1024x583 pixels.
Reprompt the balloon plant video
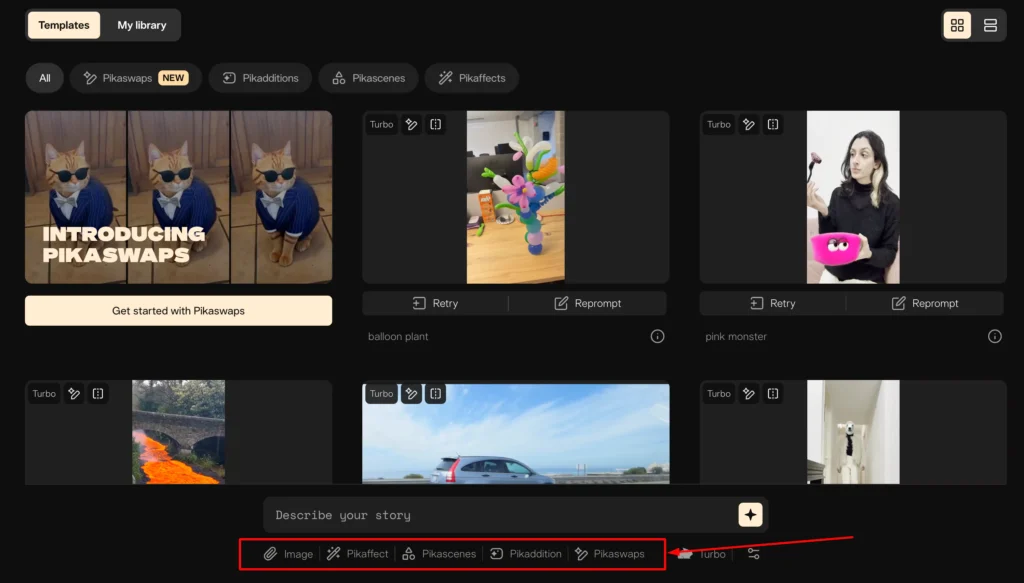tap(588, 303)
